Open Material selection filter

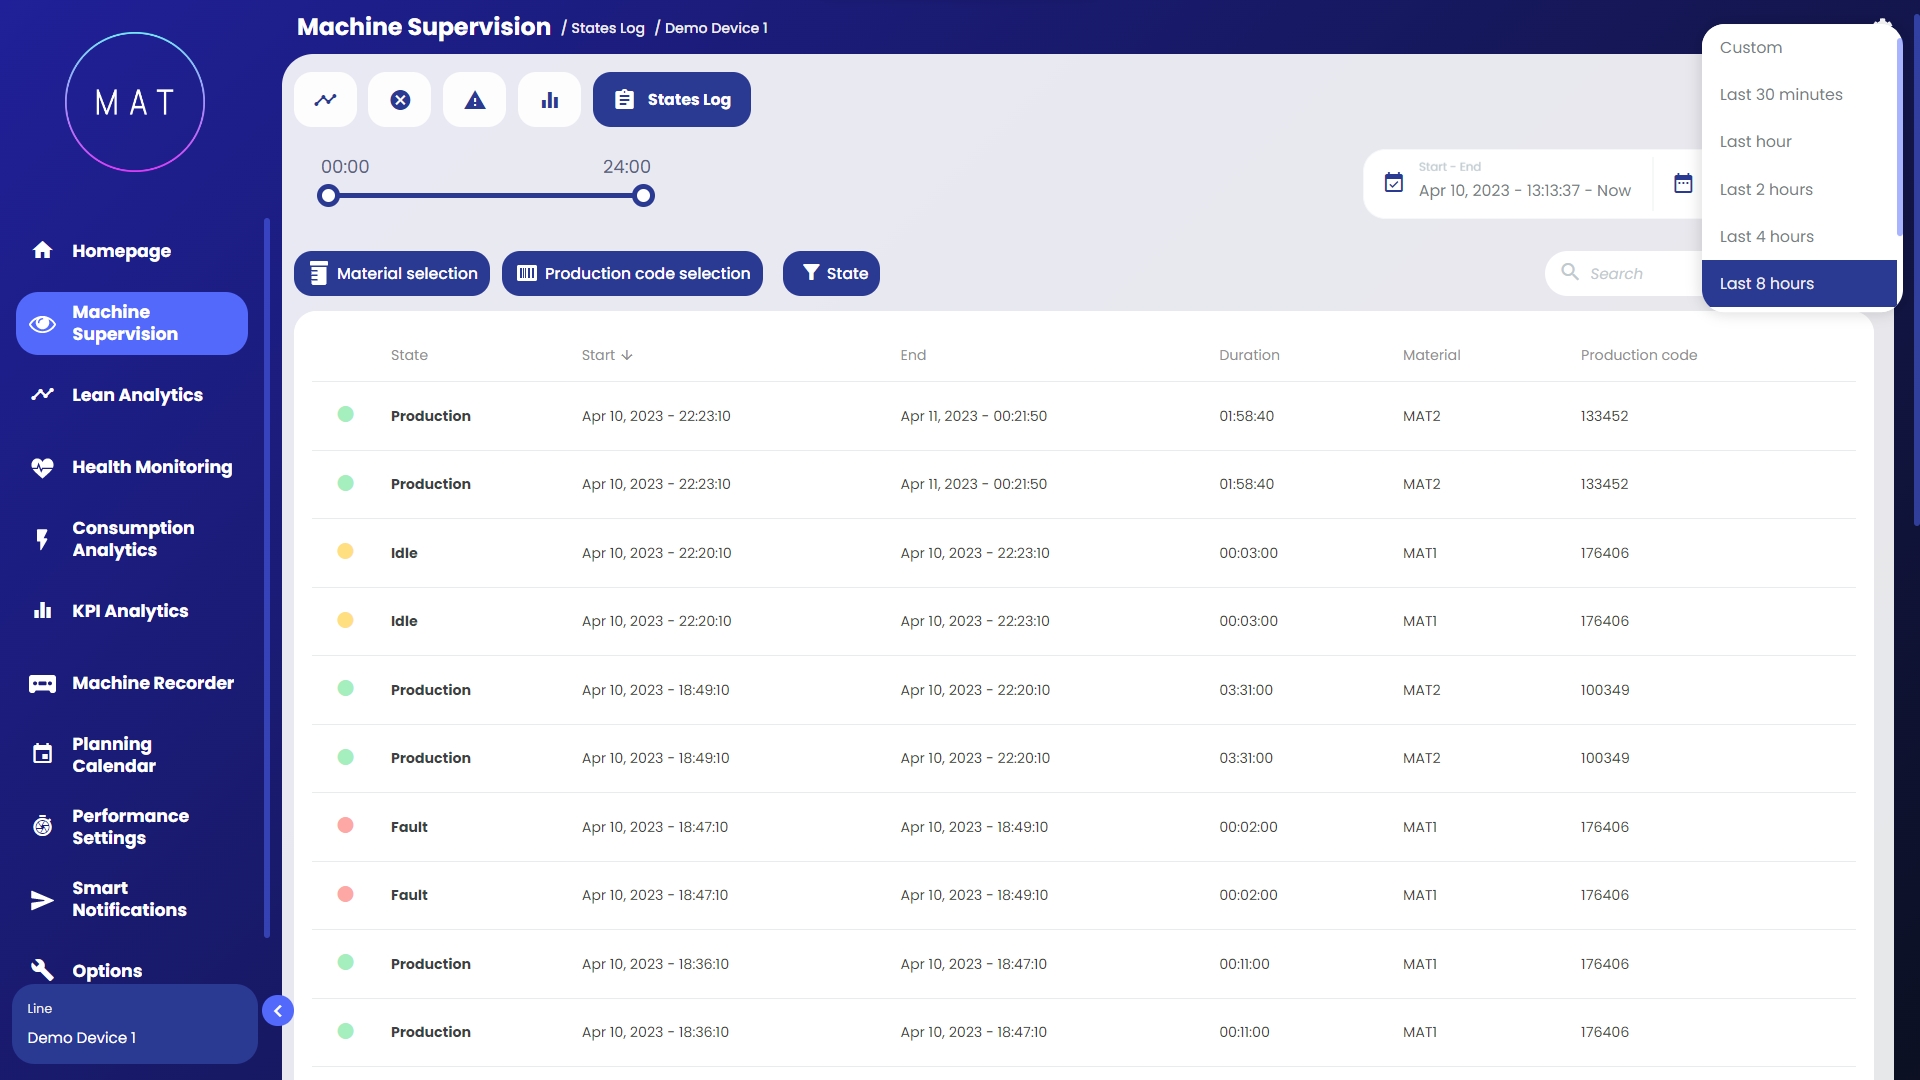coord(392,273)
